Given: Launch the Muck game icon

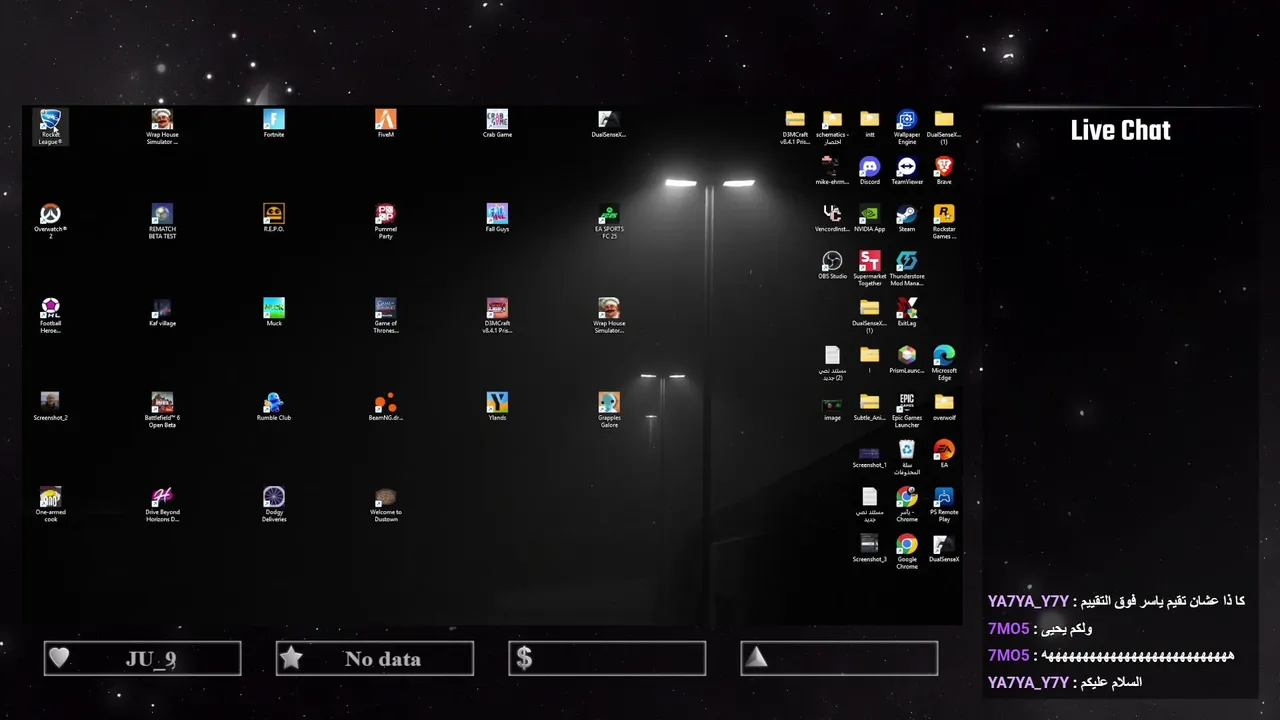Looking at the screenshot, I should (x=274, y=313).
